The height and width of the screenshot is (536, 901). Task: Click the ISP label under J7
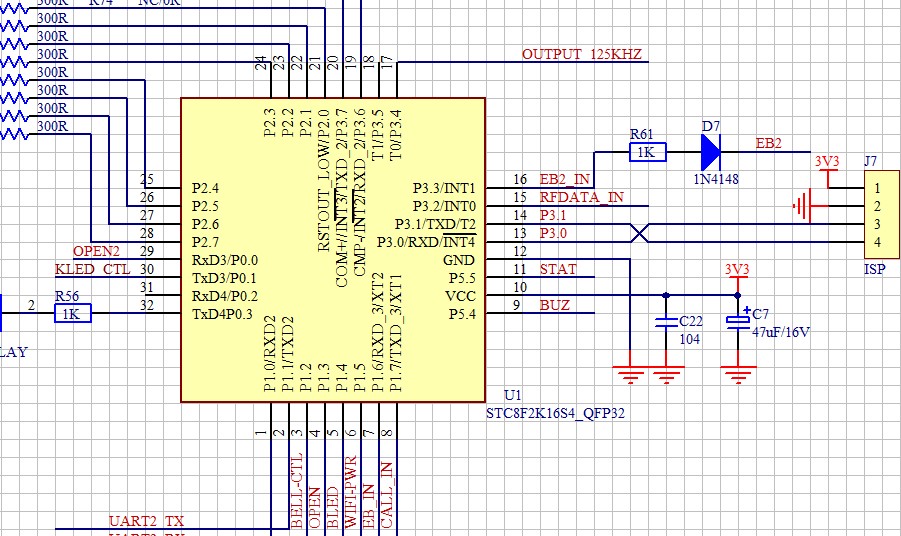point(875,269)
